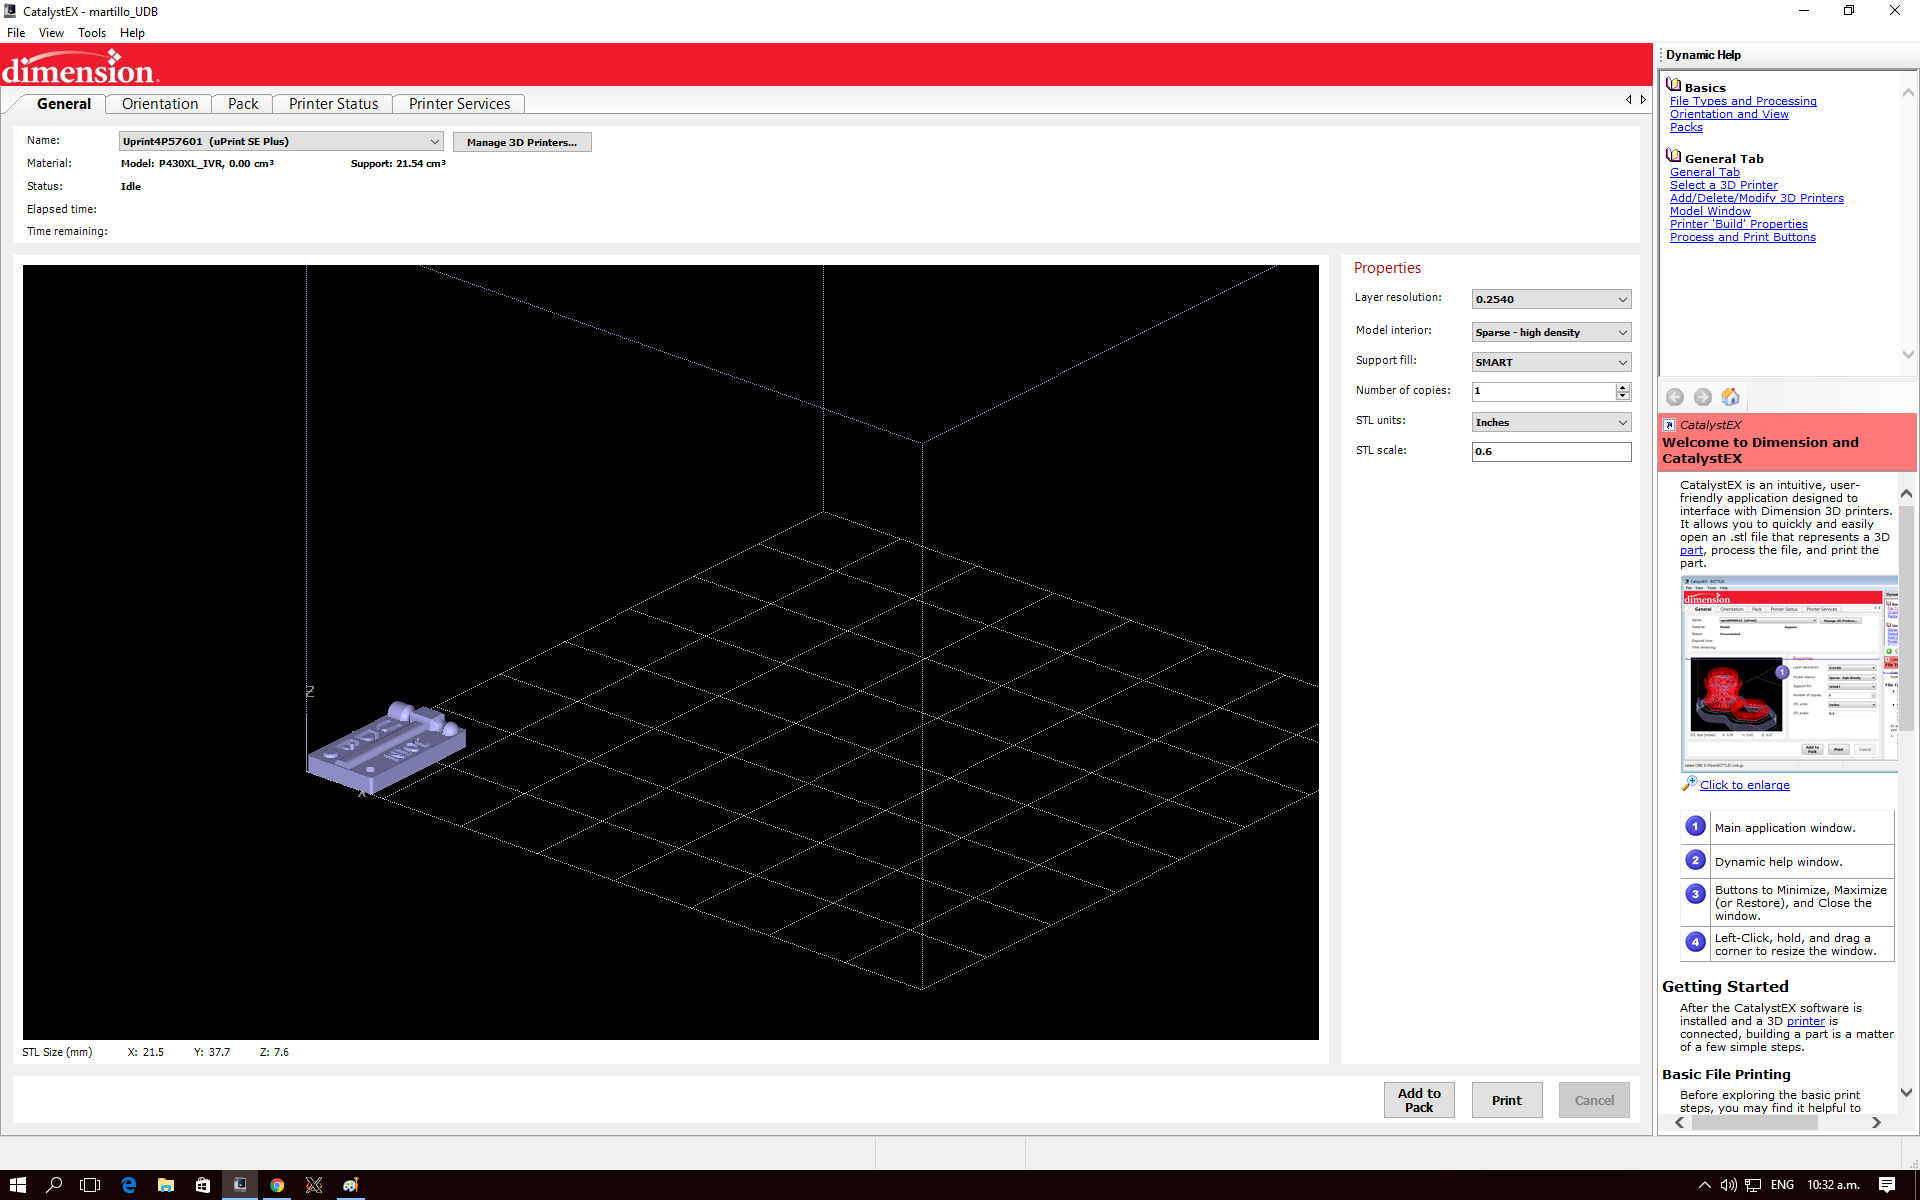This screenshot has height=1200, width=1920.
Task: Open Layer resolution dropdown
Action: [1551, 299]
